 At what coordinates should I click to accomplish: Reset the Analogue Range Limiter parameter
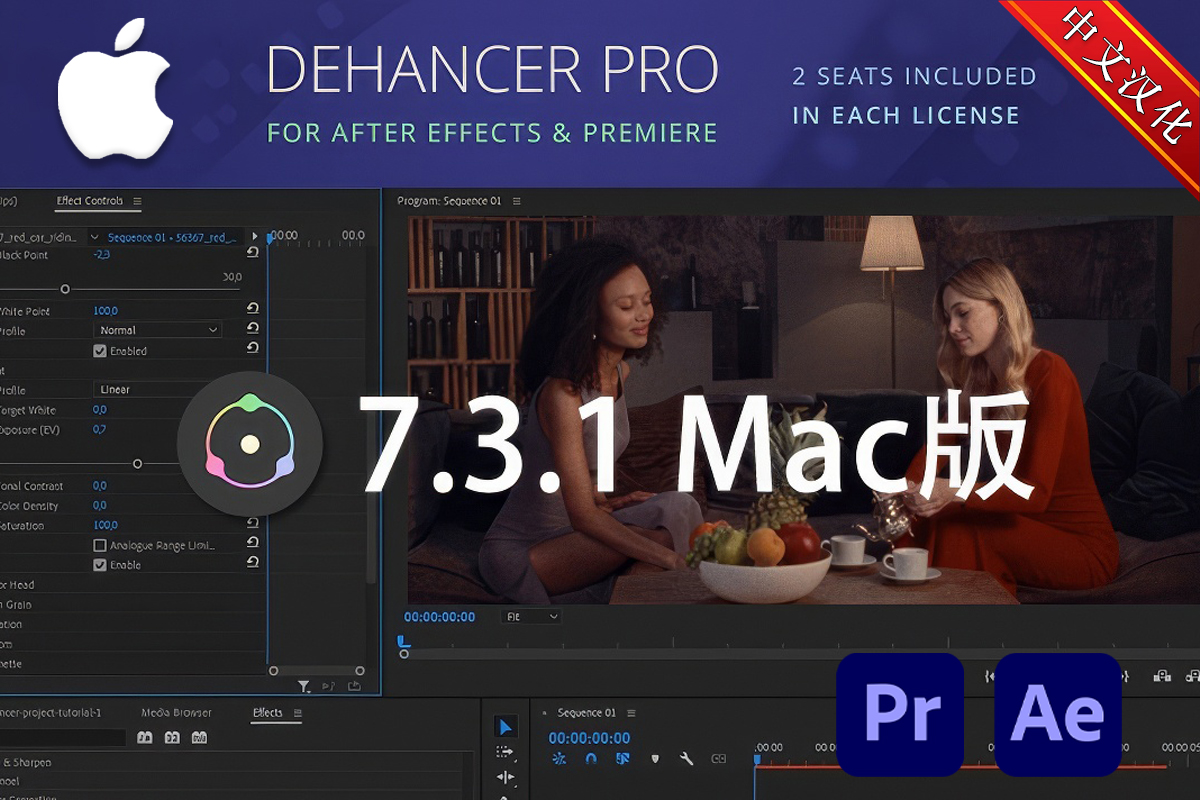pyautogui.click(x=252, y=543)
